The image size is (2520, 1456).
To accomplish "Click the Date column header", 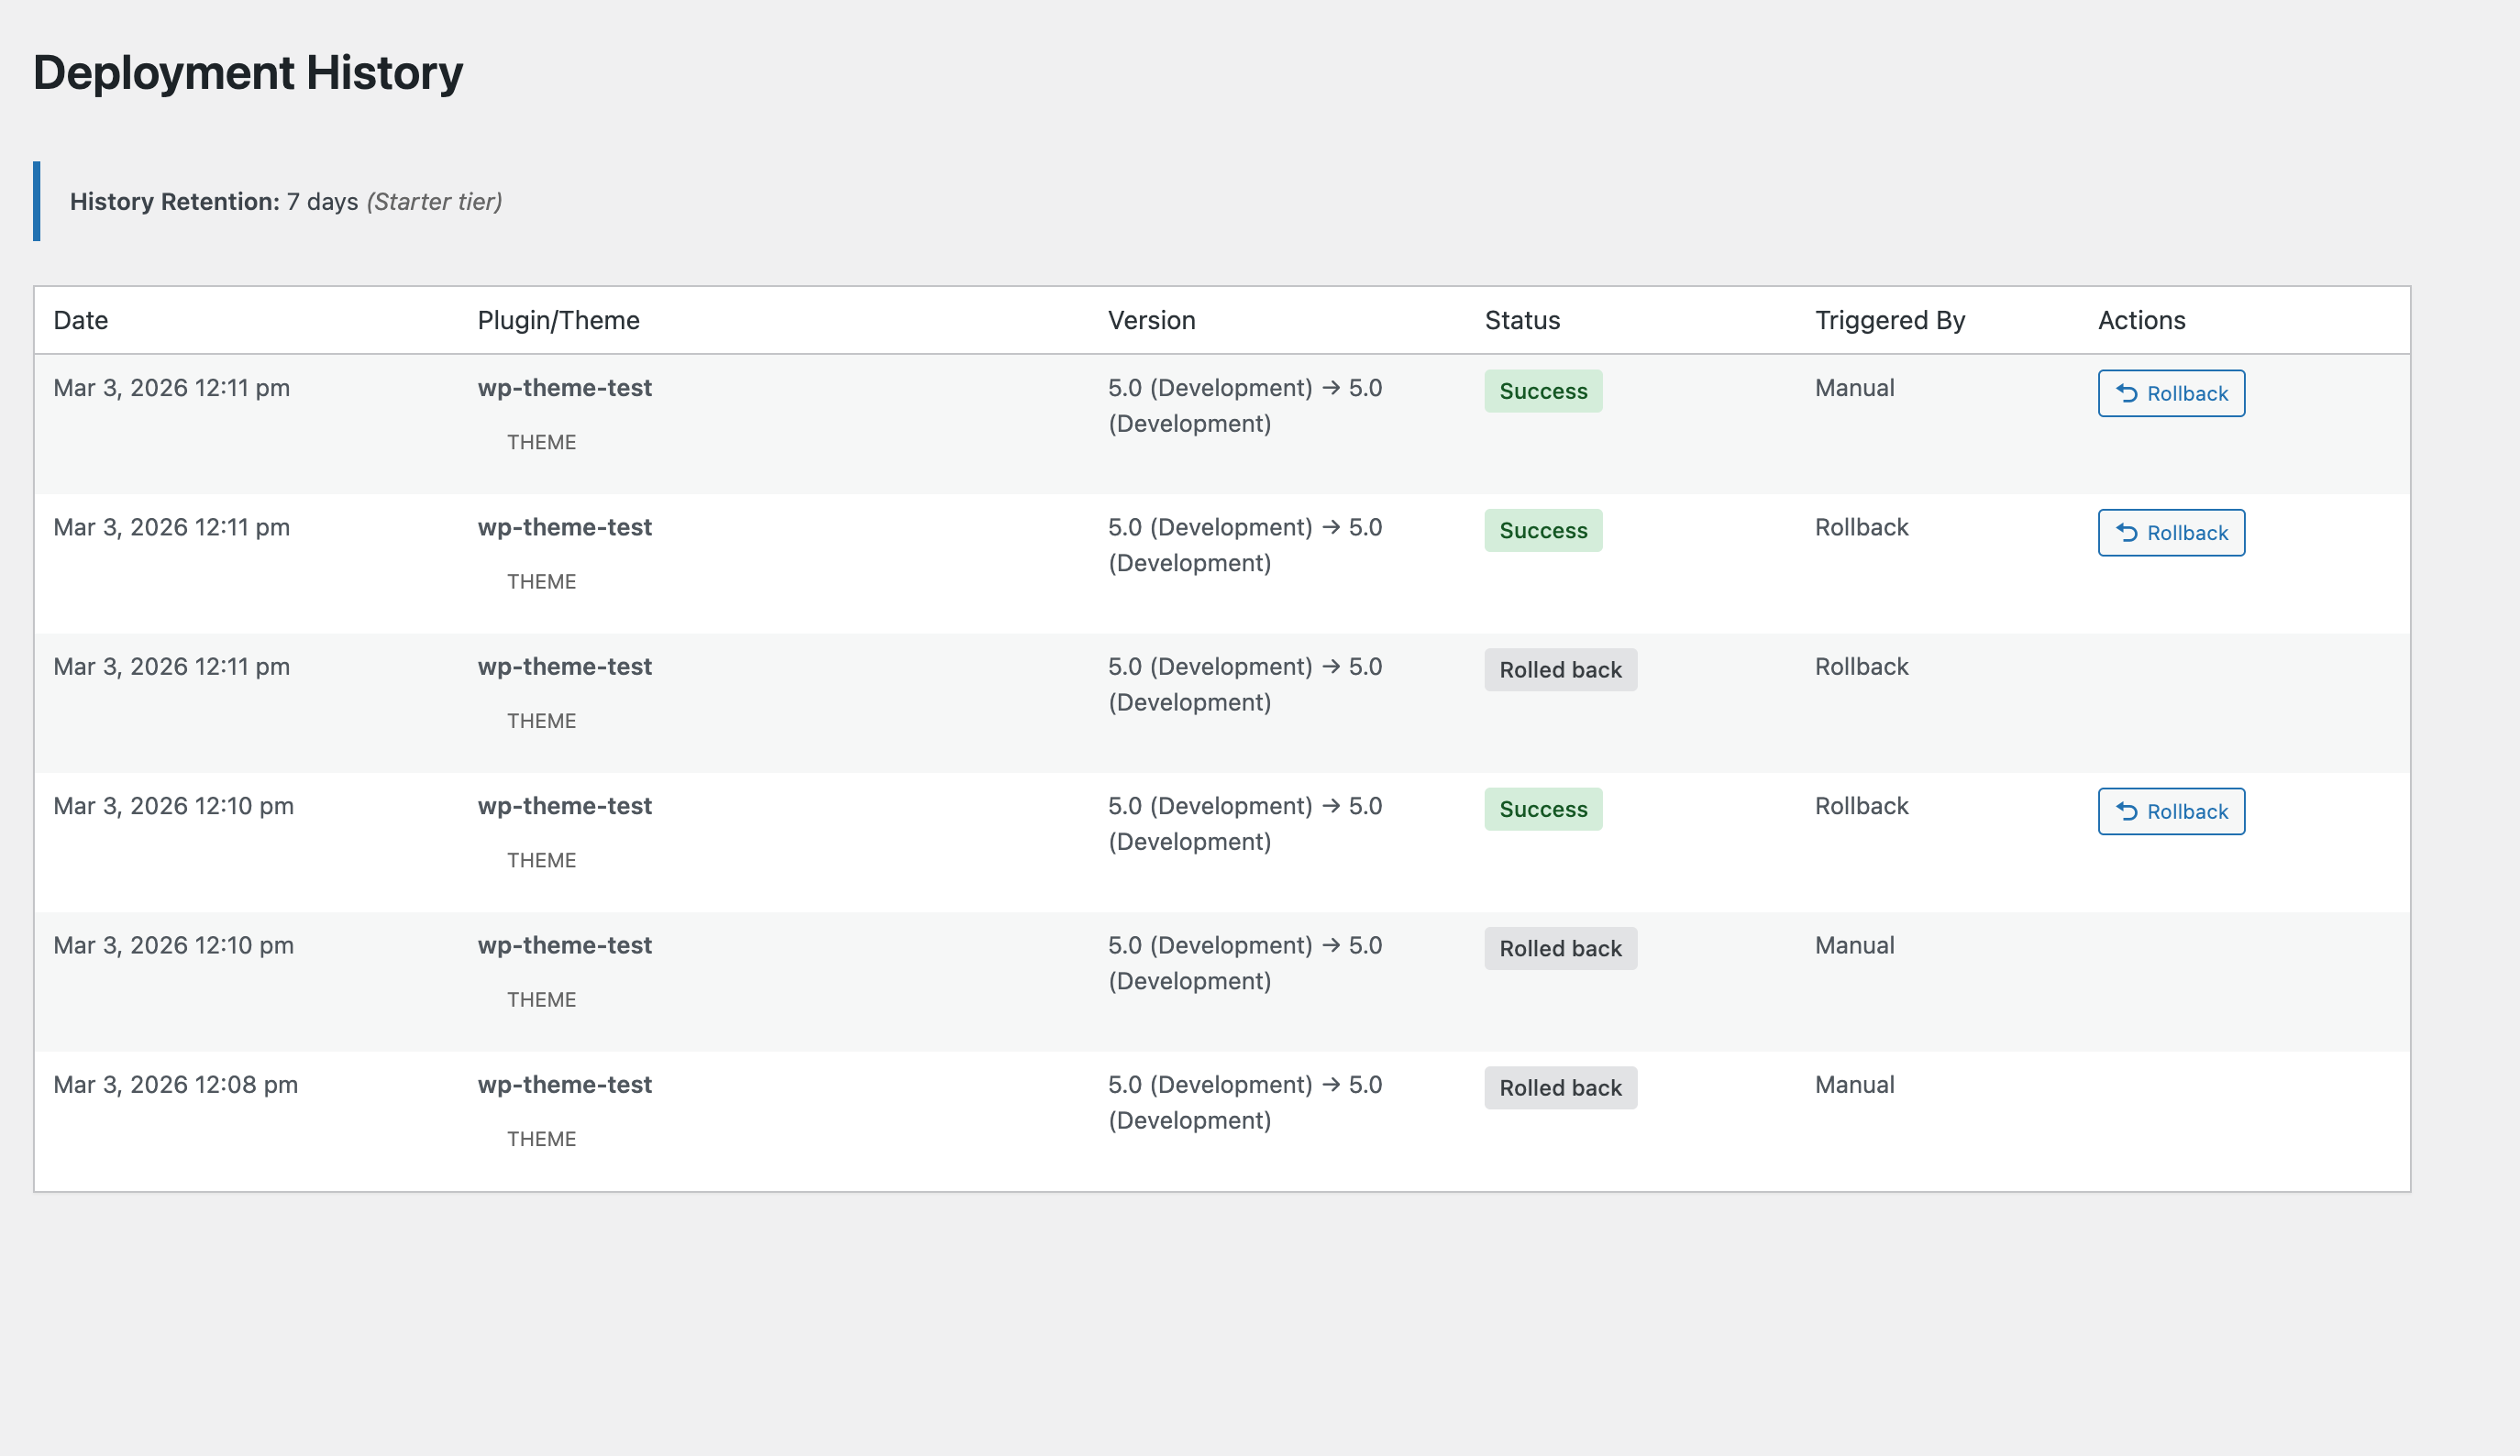I will [x=81, y=320].
